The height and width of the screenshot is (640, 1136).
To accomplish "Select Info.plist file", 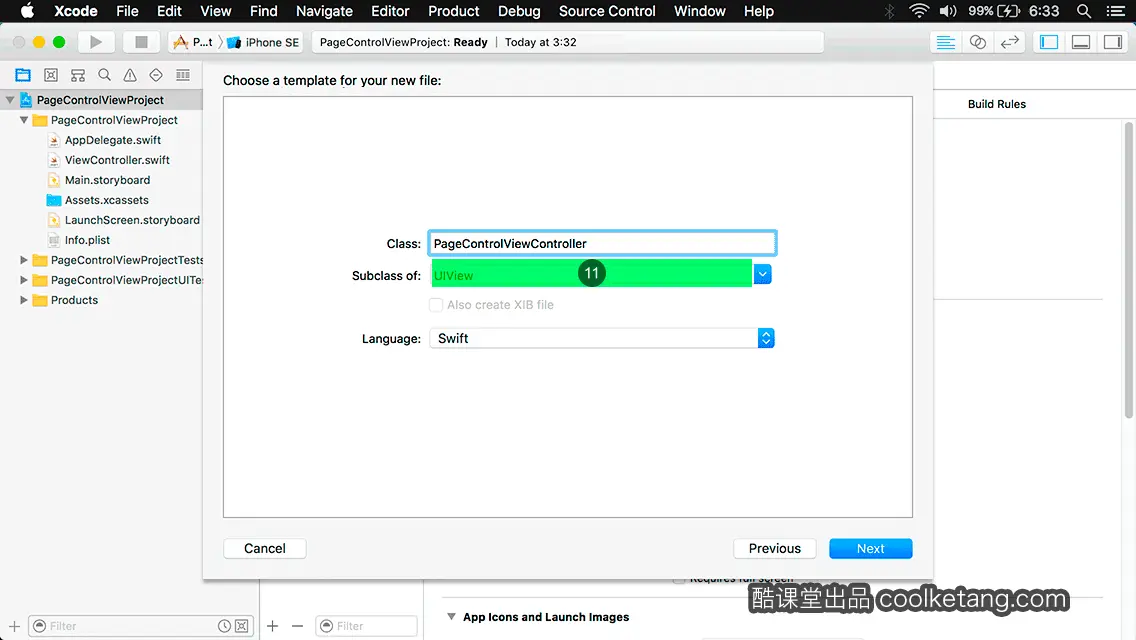I will (x=87, y=240).
